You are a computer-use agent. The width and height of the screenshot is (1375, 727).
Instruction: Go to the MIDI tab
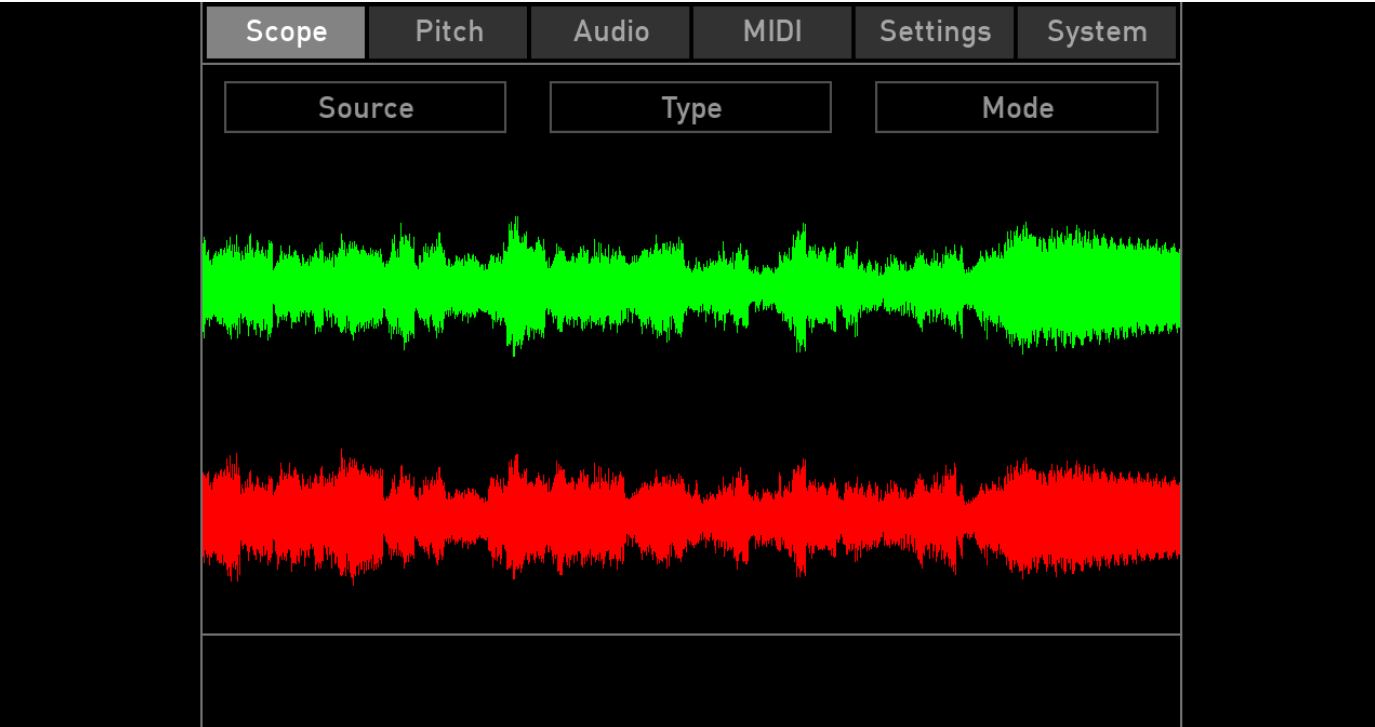[x=772, y=32]
